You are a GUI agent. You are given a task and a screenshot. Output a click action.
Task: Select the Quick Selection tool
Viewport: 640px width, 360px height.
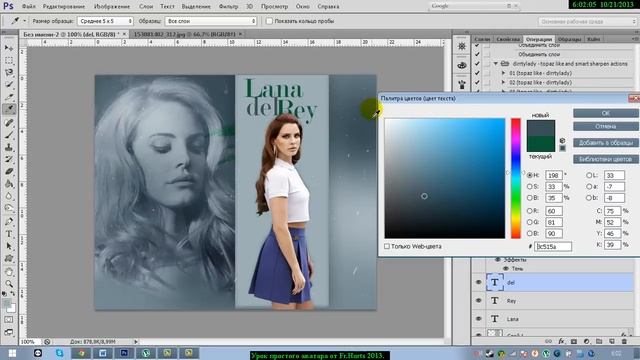pos(9,85)
